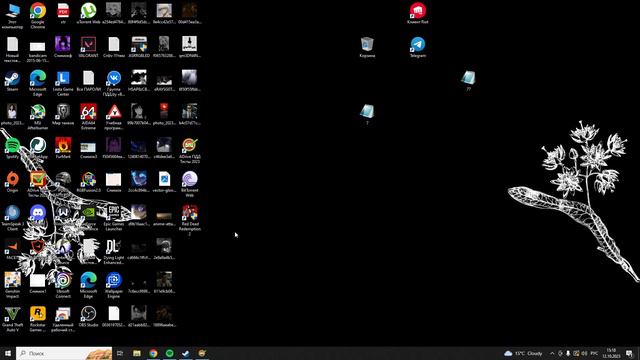Open the volume control in tray
Screen dimensions: 640x360
tap(584, 353)
